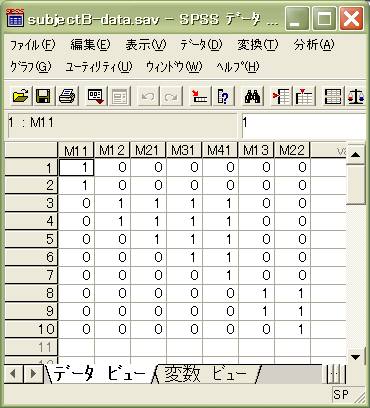The width and height of the screenshot is (370, 408).
Task: Open the ヘルプ(H) menu
Action: pyautogui.click(x=237, y=67)
